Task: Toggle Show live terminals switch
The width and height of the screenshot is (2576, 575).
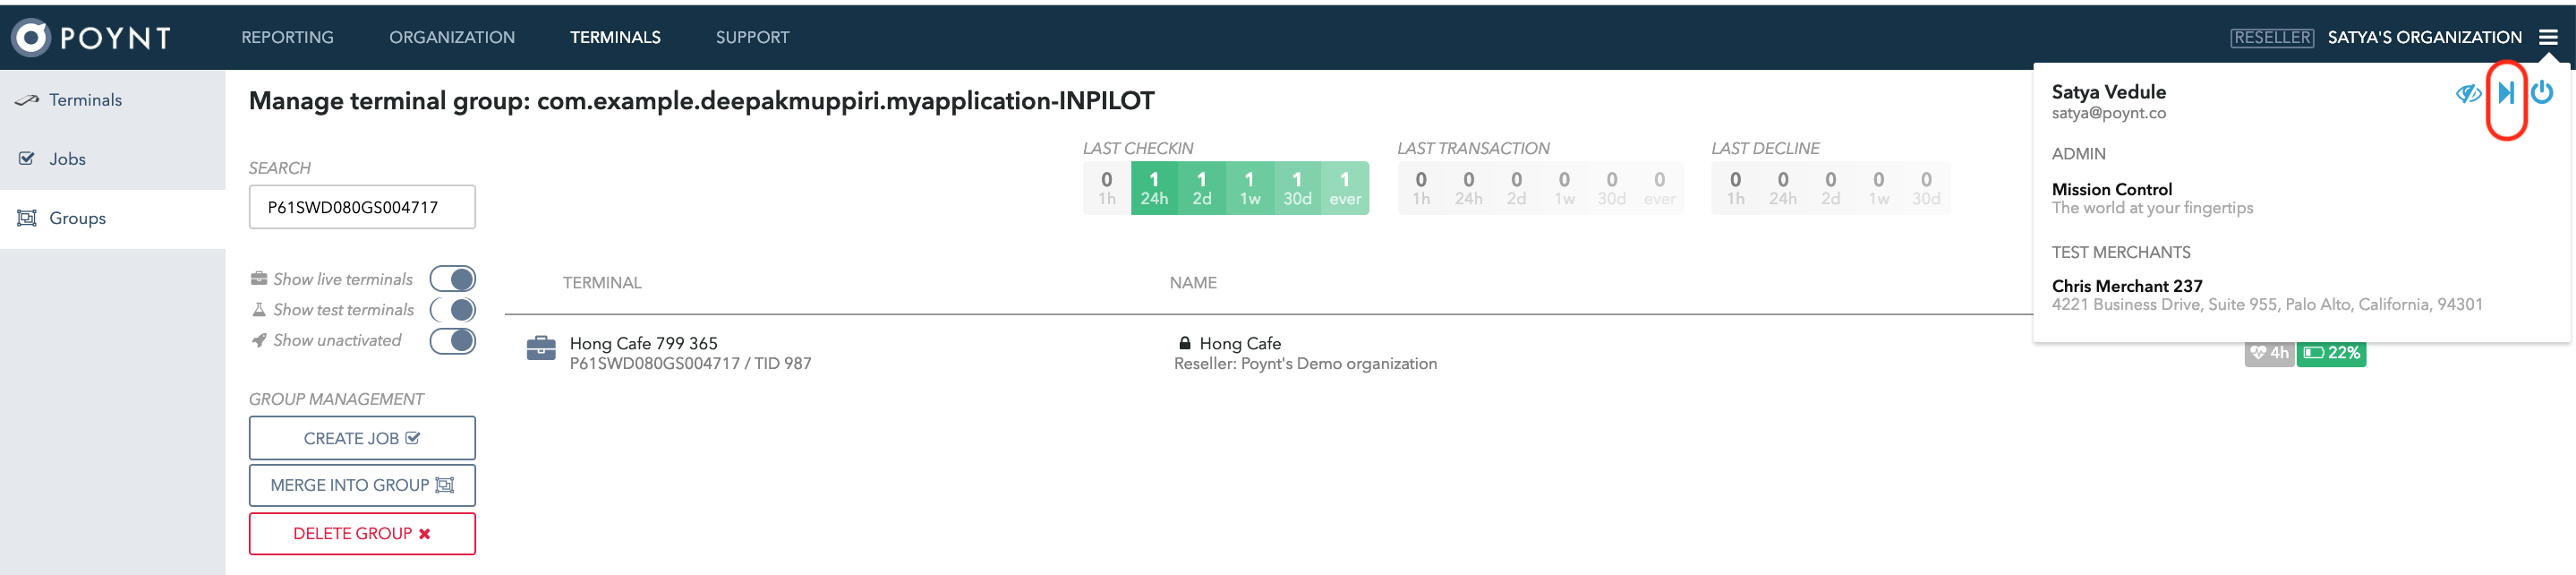Action: [453, 279]
